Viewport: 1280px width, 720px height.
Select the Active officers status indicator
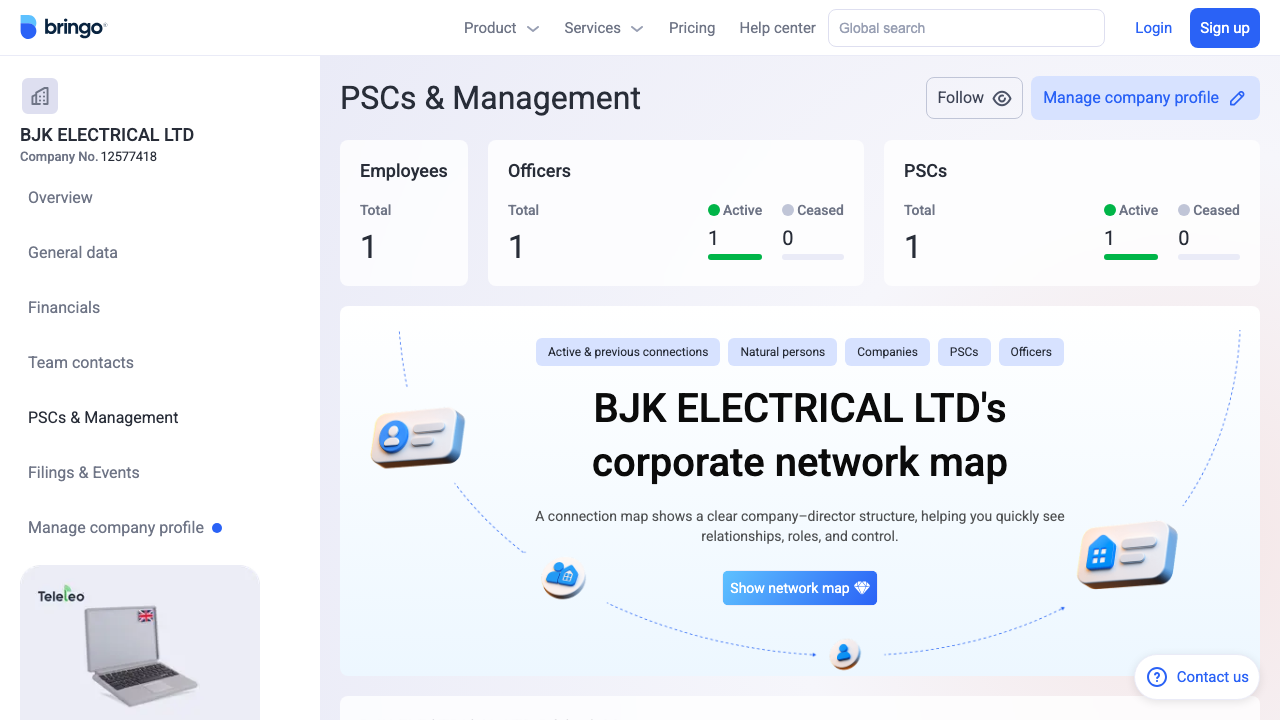click(735, 210)
